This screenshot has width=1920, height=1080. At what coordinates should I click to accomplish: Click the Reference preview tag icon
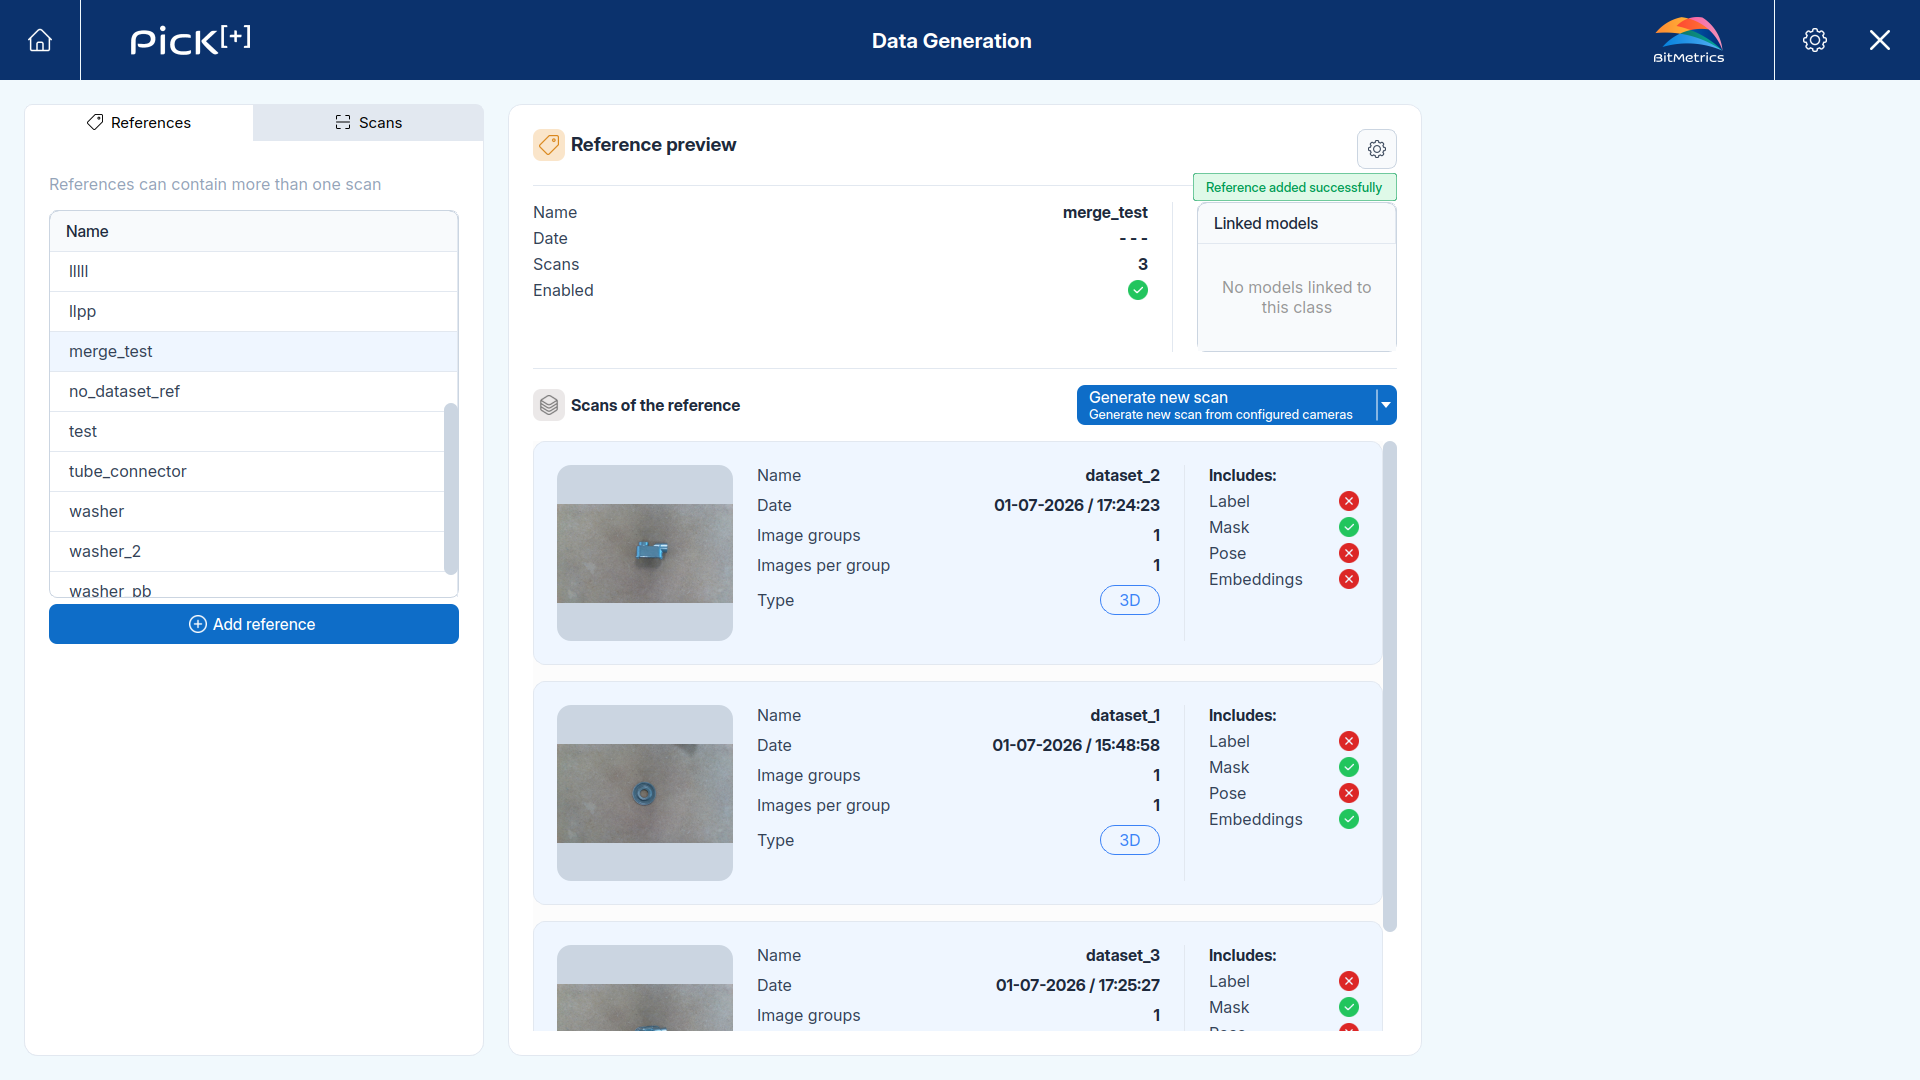click(x=549, y=145)
